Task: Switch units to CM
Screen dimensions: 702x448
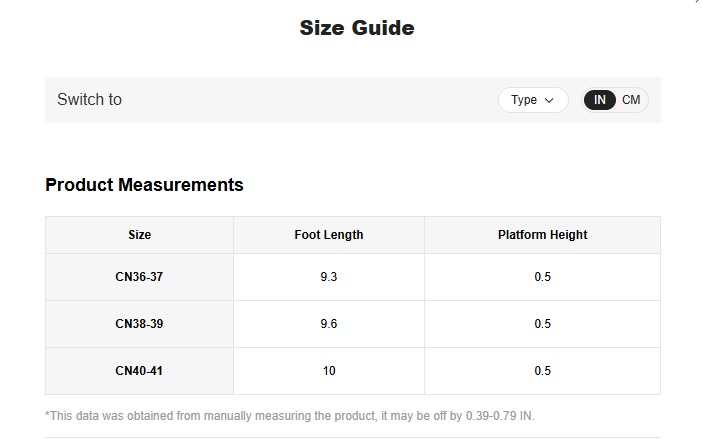Action: click(631, 100)
